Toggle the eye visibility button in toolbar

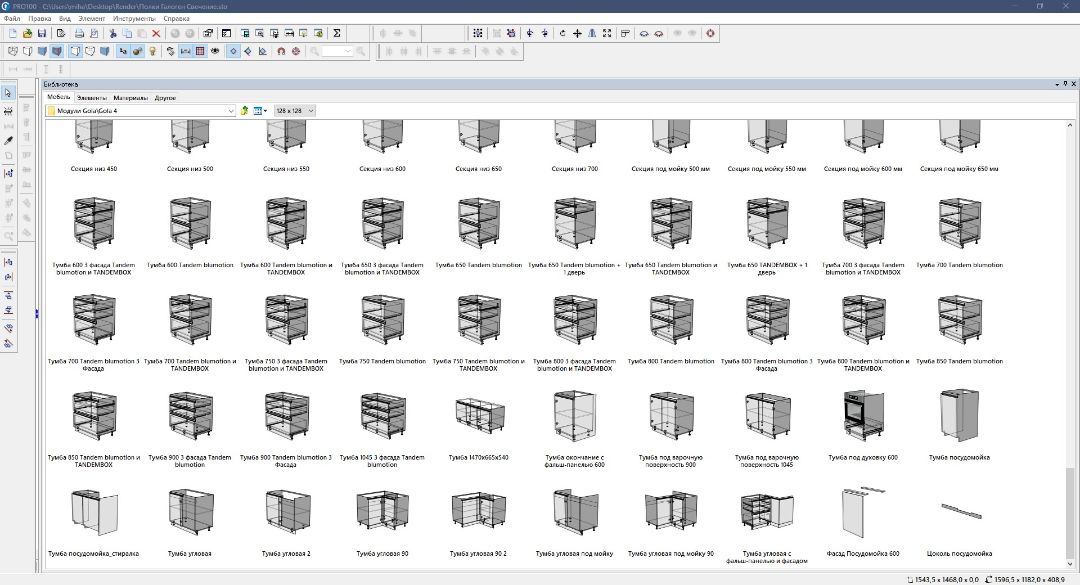(215, 51)
